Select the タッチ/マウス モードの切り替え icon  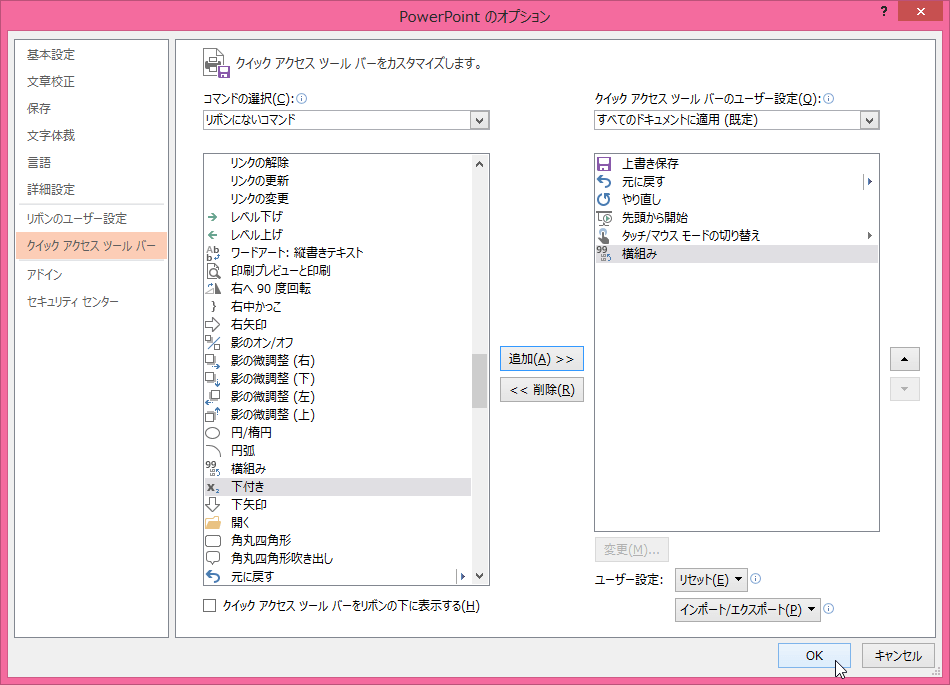point(604,236)
